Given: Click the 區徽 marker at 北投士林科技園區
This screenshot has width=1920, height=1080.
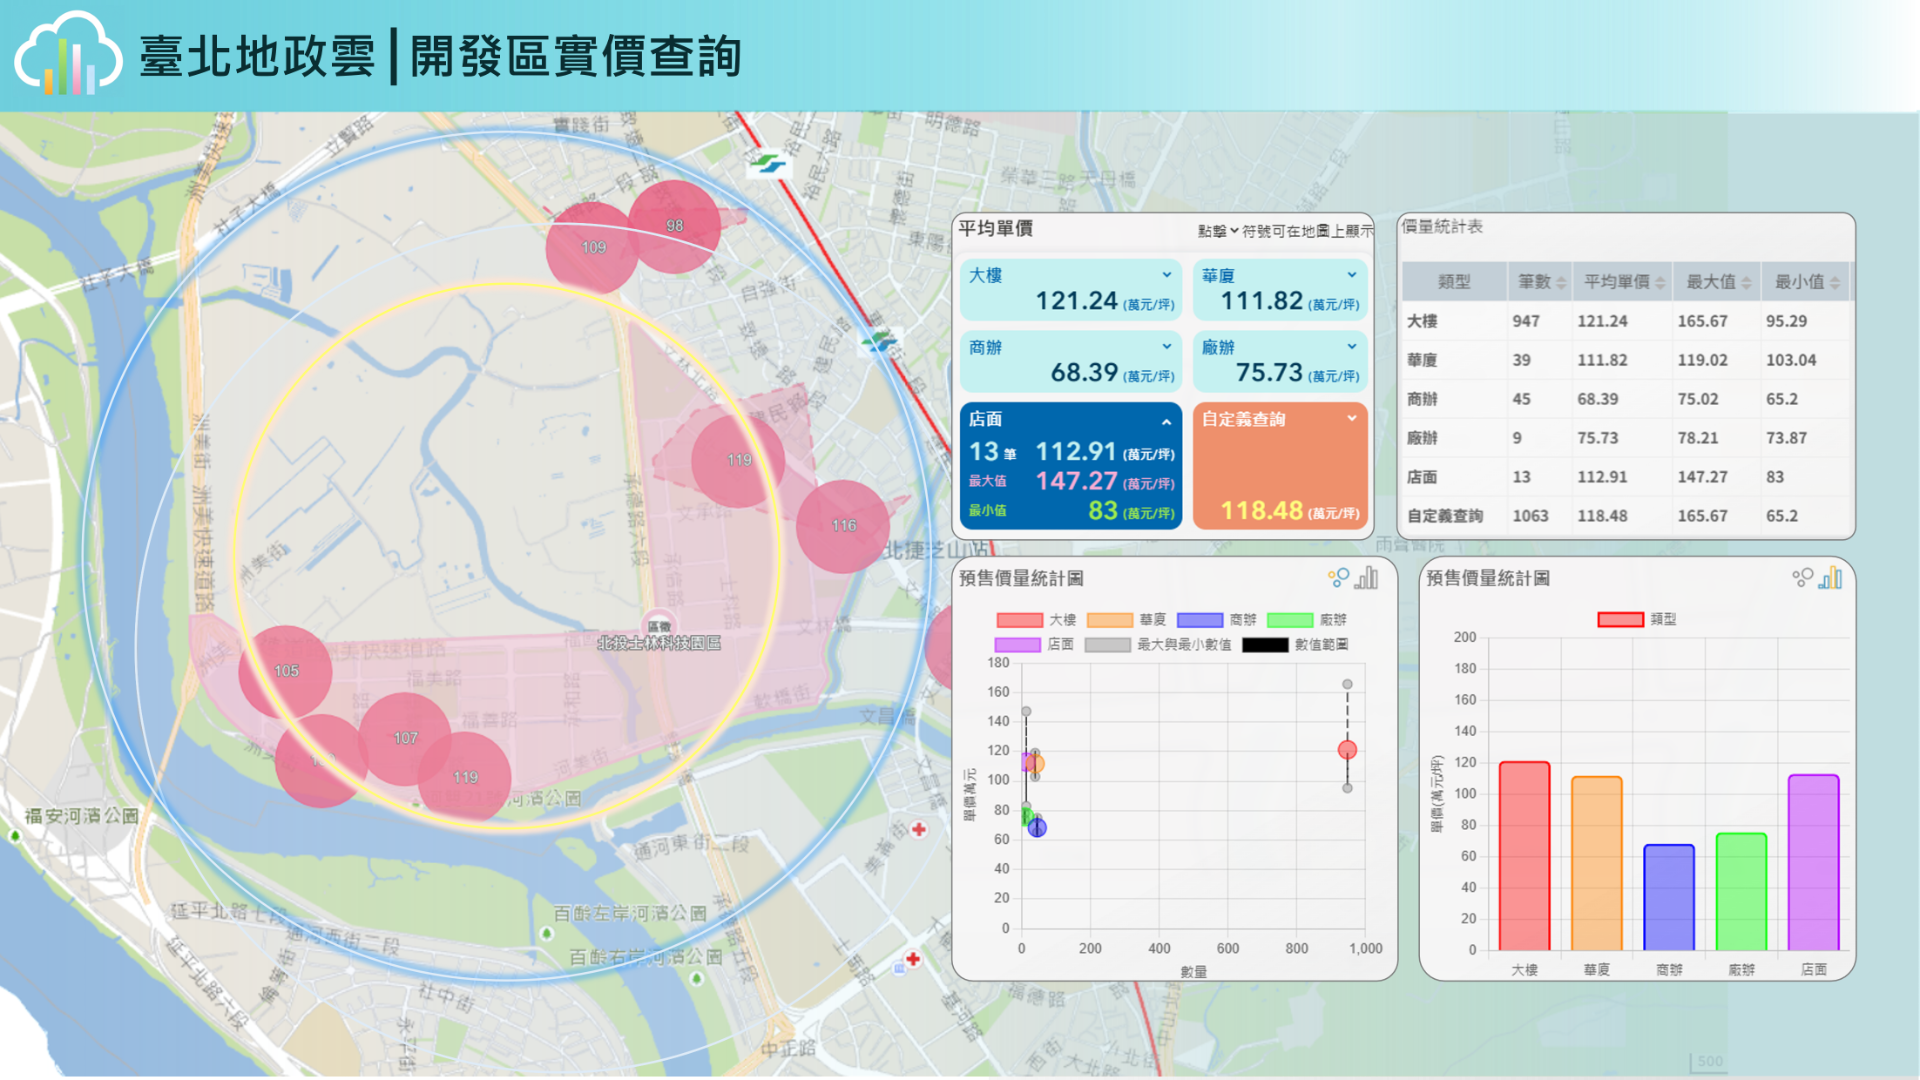Looking at the screenshot, I should tap(659, 625).
